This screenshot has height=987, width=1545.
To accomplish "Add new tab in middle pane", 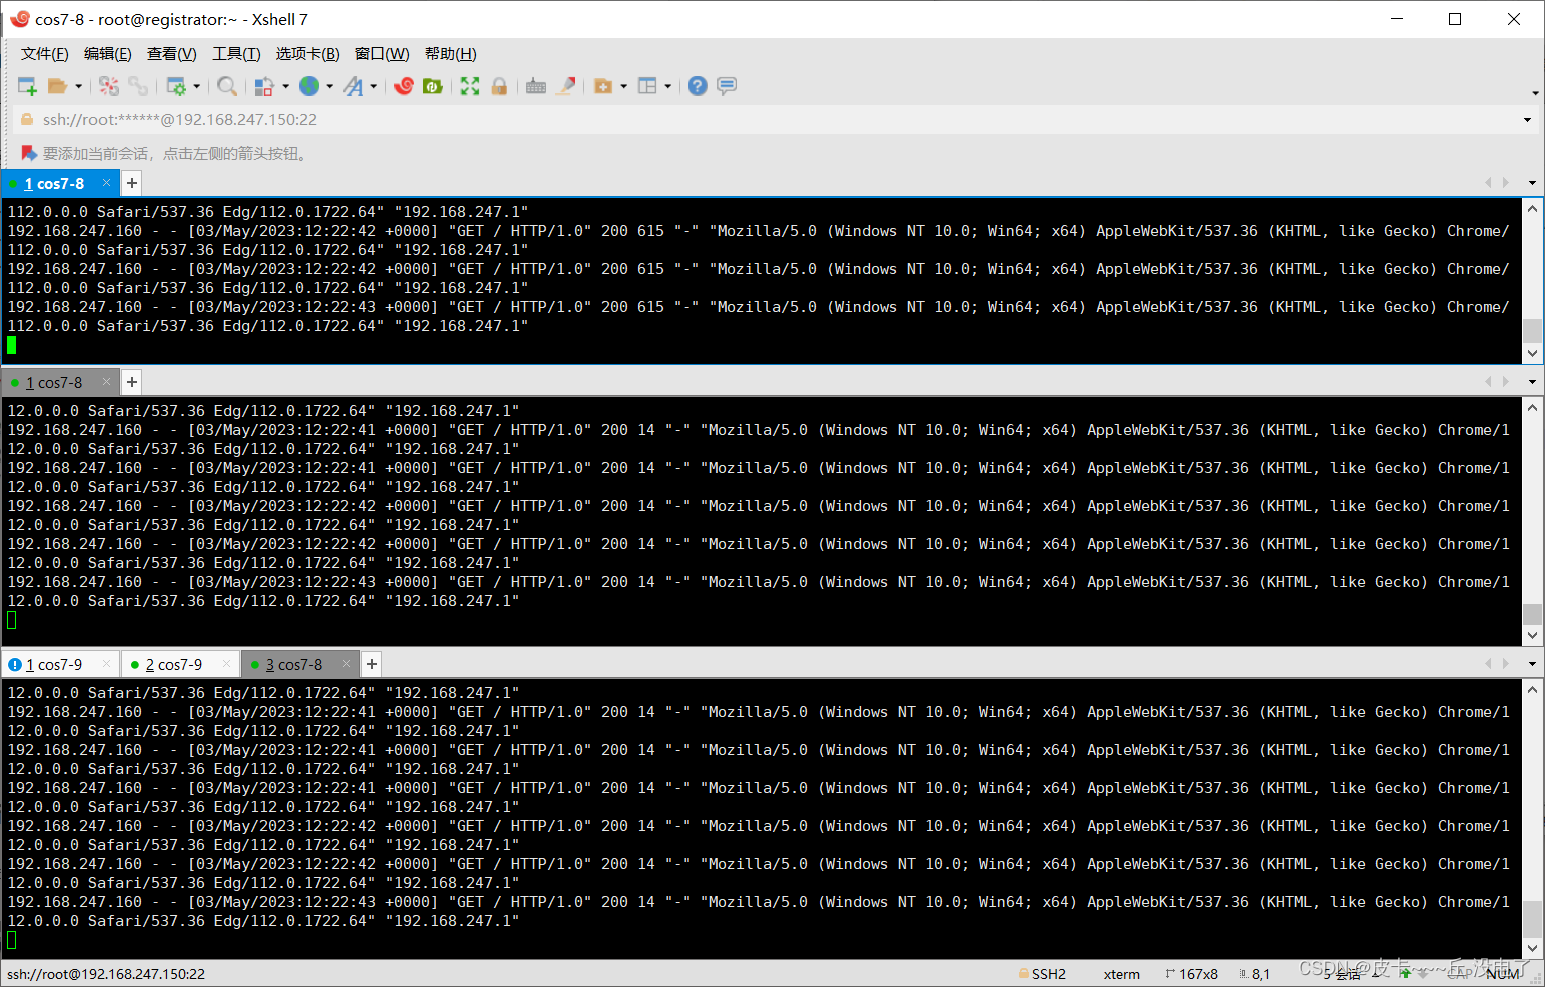I will [x=131, y=382].
